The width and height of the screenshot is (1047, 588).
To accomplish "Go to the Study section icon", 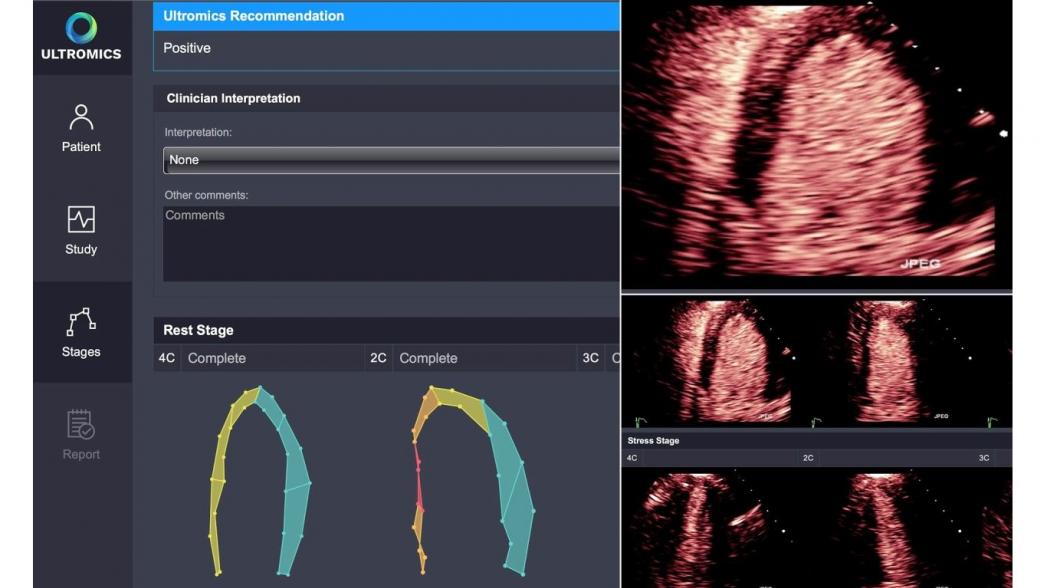I will point(81,230).
